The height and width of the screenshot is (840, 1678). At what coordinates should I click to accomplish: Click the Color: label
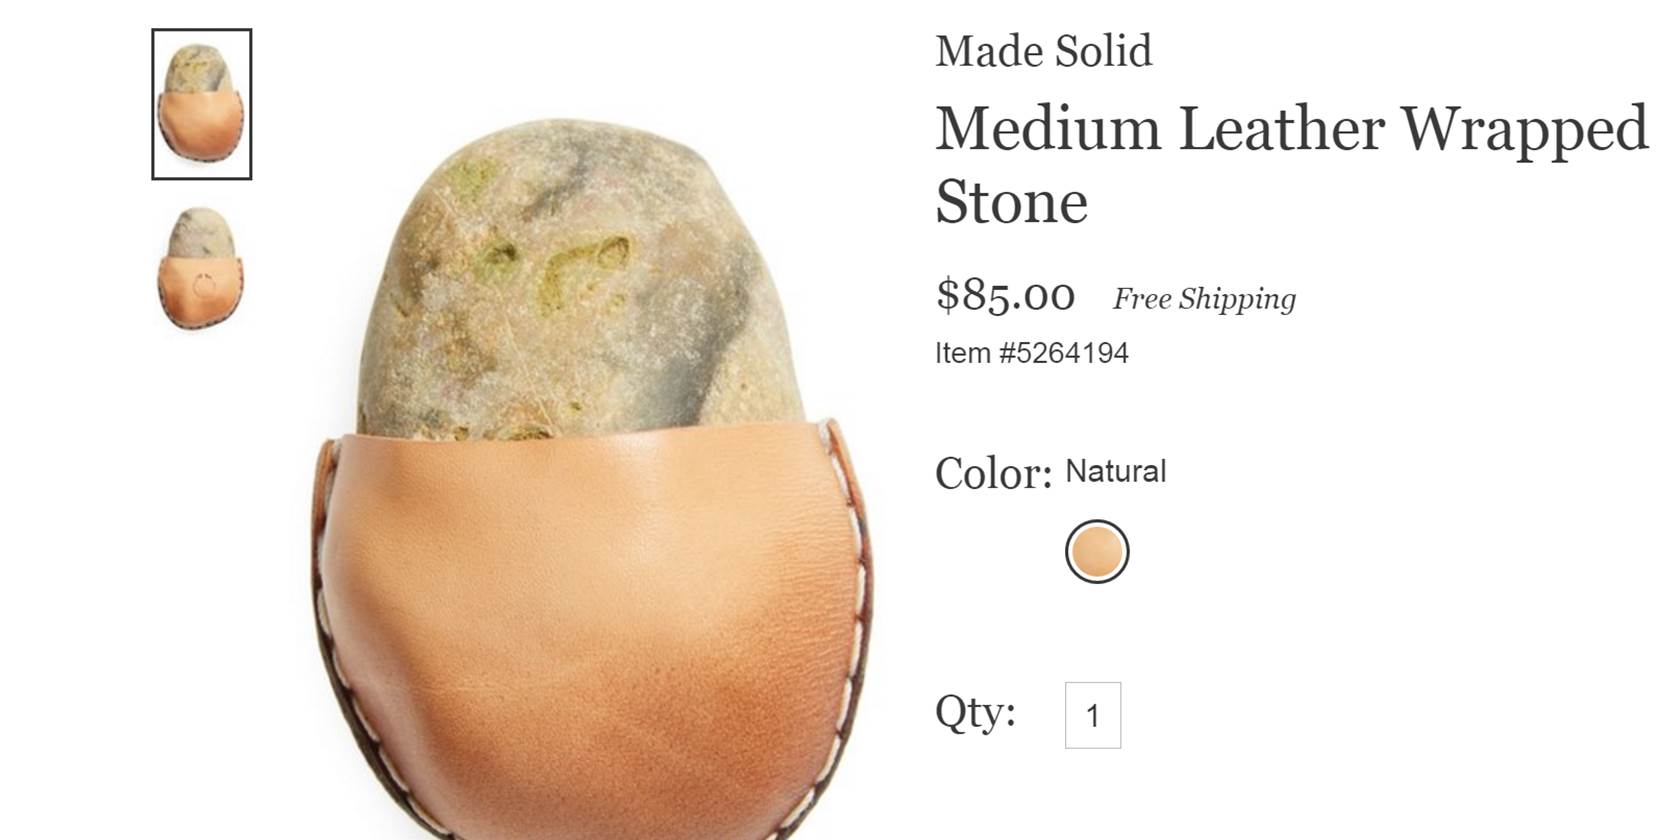[993, 473]
